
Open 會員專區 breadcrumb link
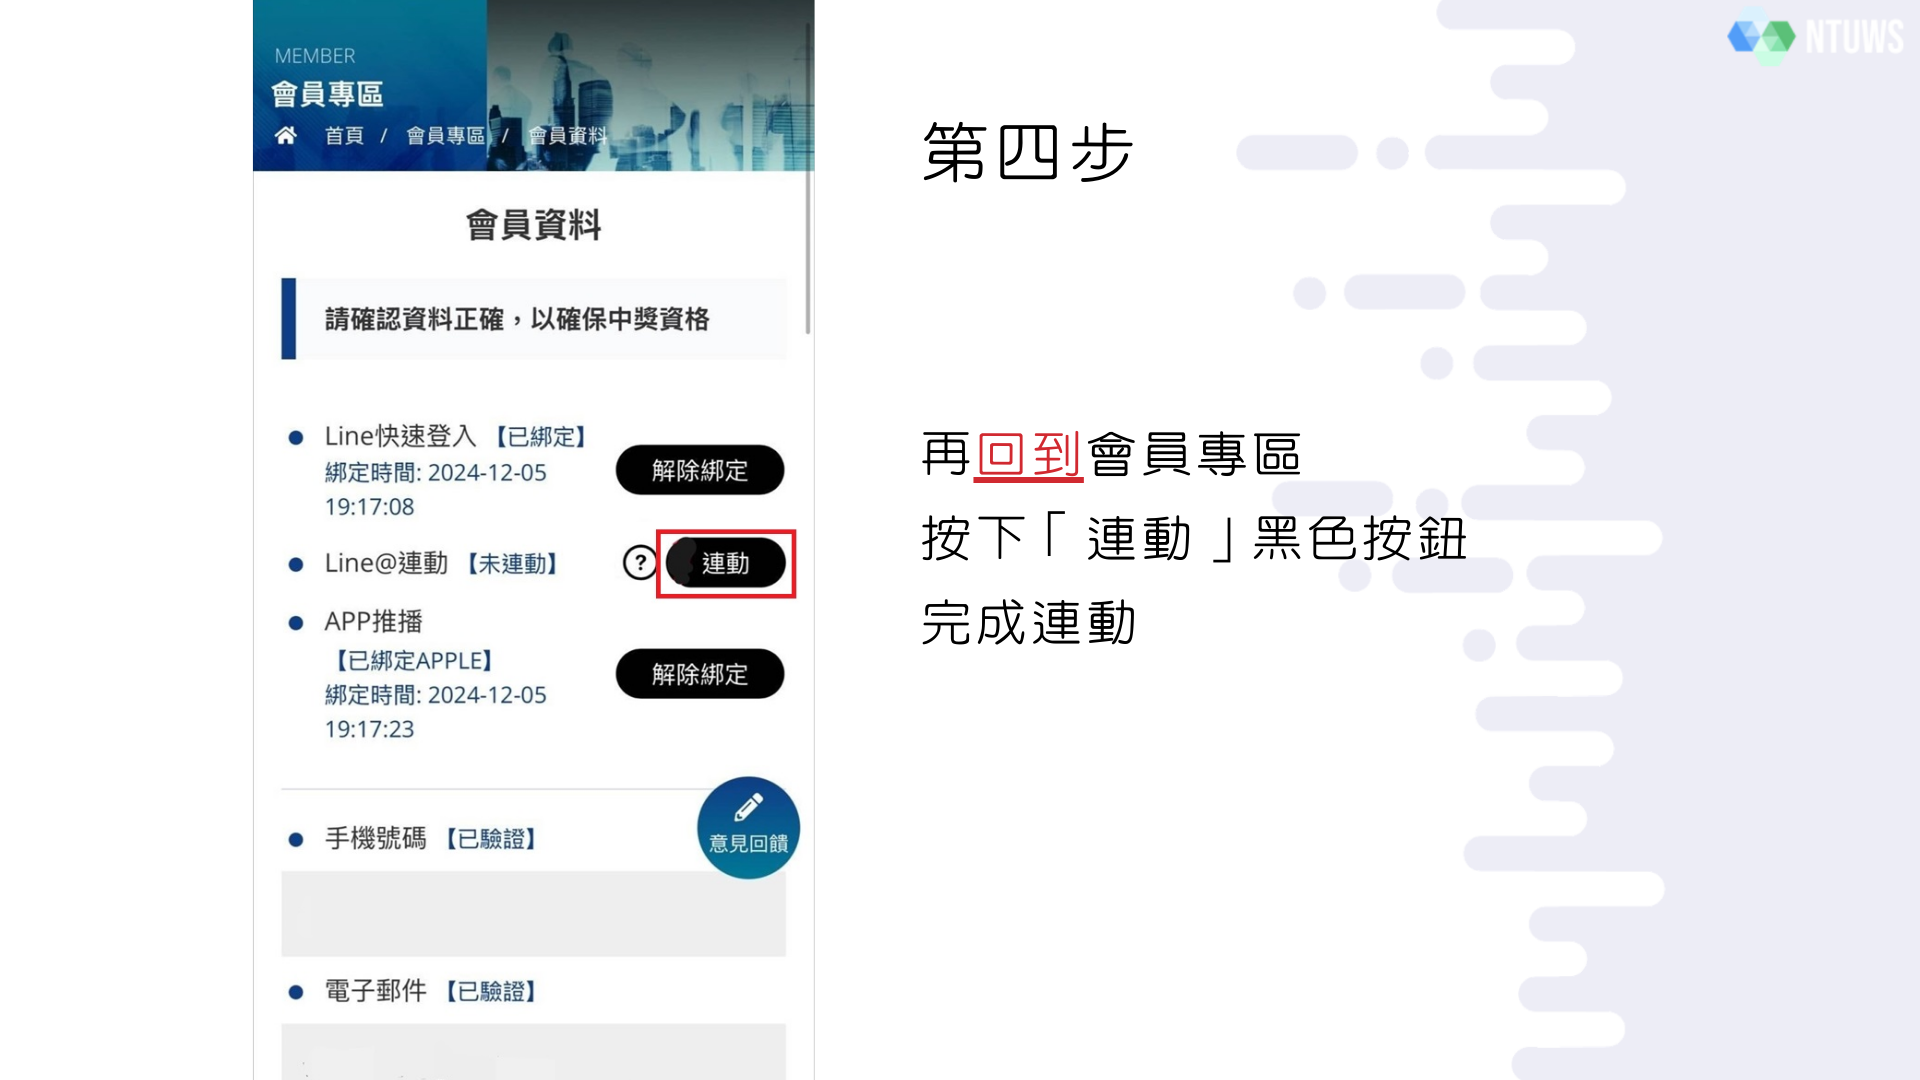pos(445,136)
